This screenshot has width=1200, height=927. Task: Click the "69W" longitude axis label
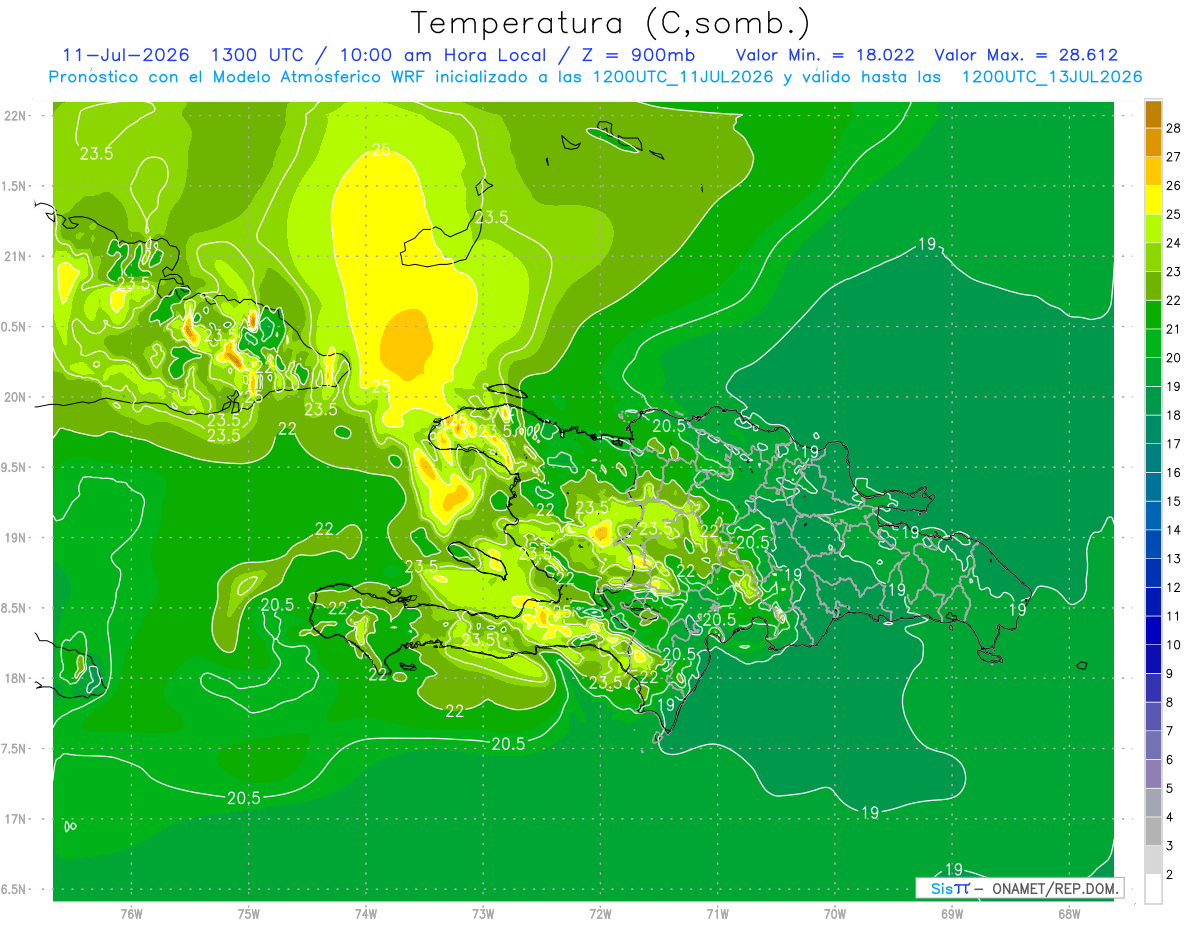[x=952, y=913]
